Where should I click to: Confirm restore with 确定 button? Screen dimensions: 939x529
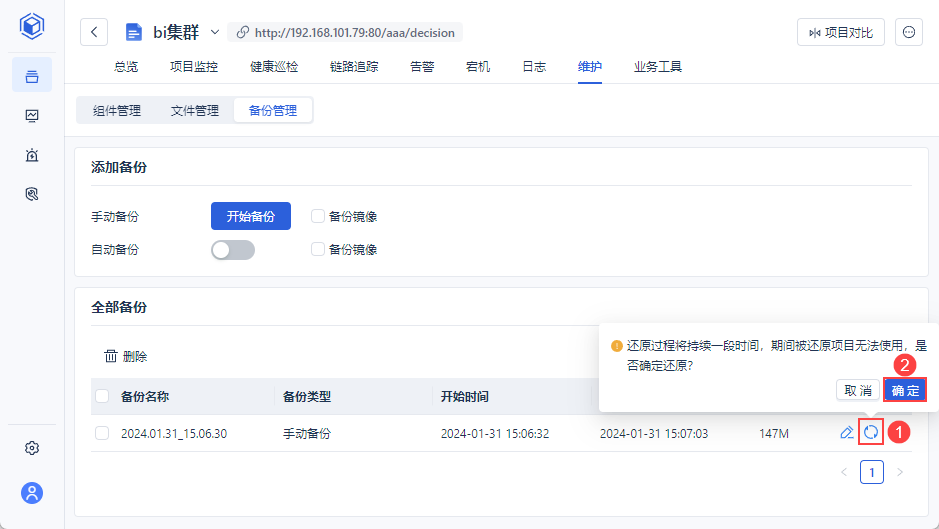click(905, 390)
